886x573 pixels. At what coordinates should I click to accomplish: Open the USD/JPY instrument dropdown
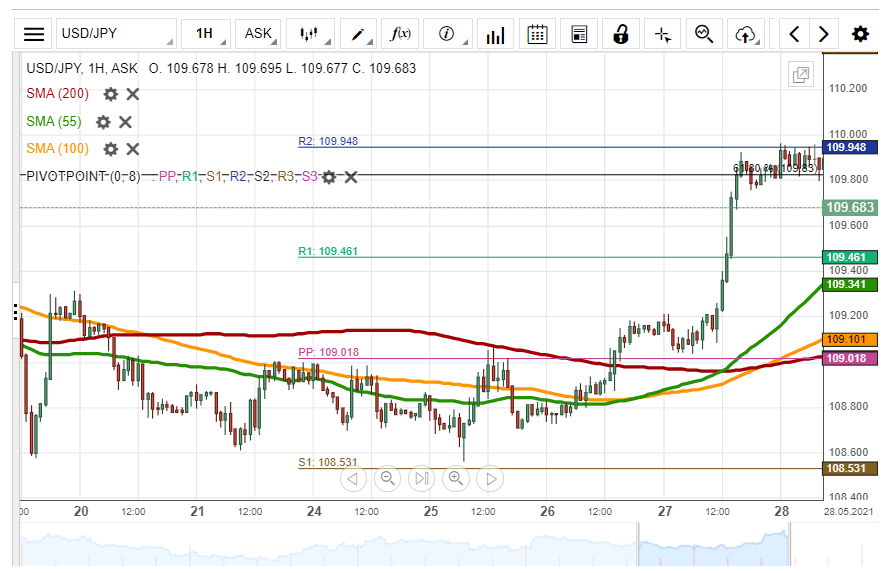click(x=115, y=34)
